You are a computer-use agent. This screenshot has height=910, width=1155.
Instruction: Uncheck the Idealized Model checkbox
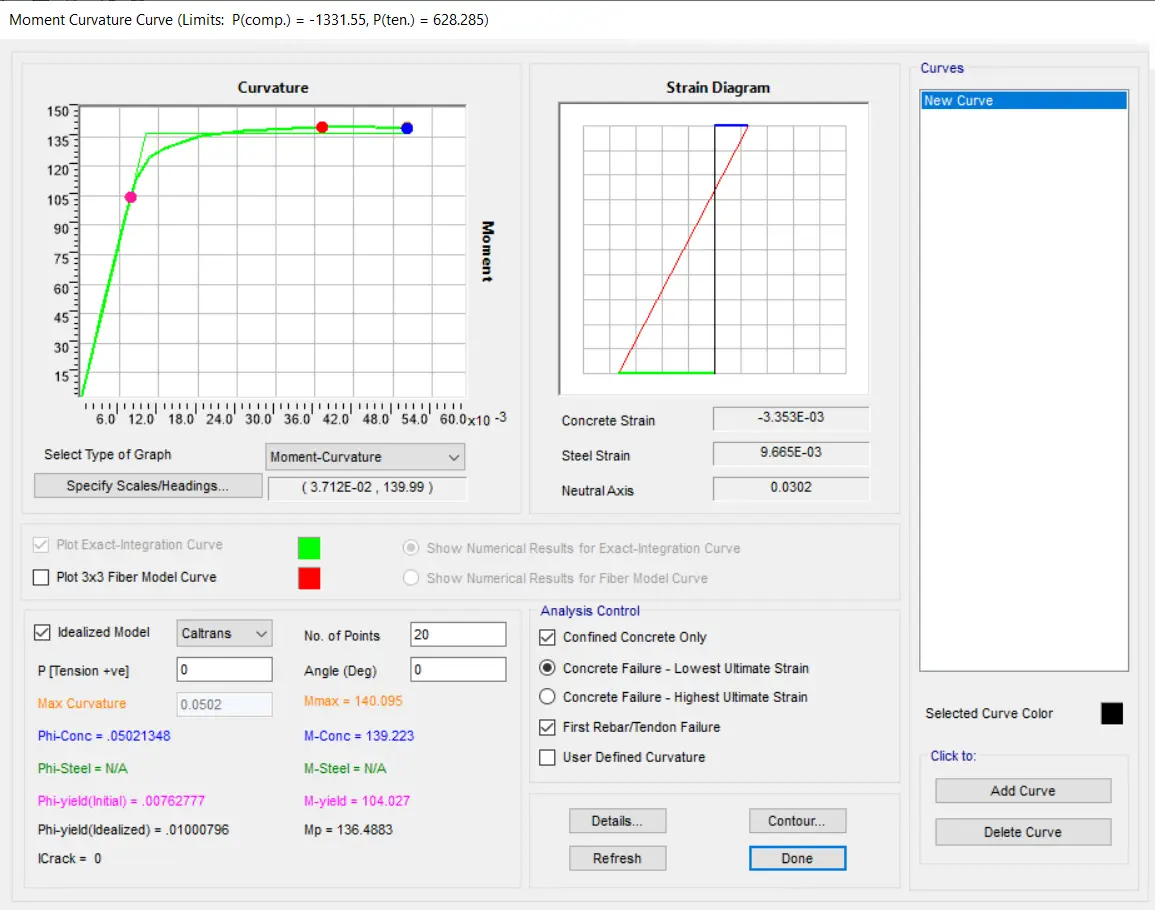click(42, 632)
